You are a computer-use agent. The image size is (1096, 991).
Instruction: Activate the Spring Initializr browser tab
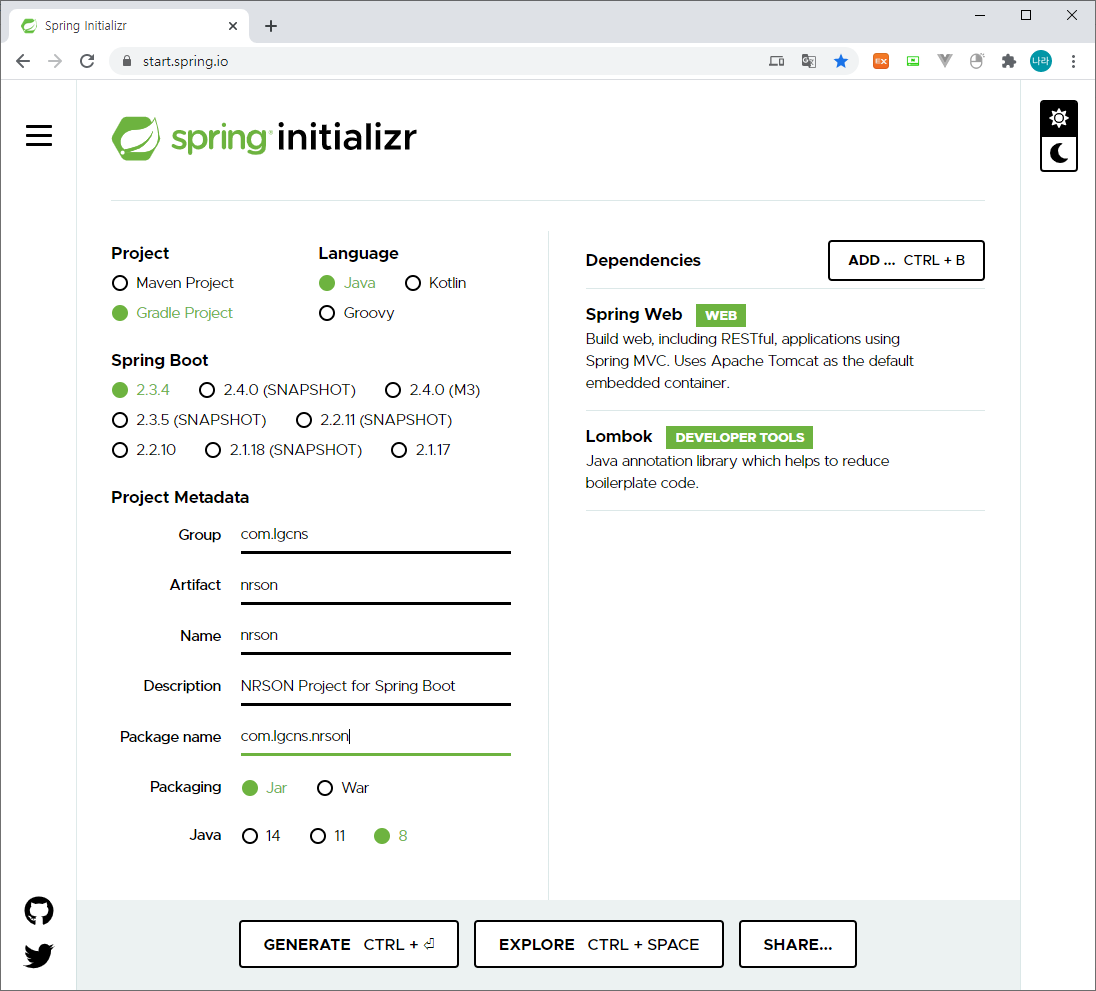129,26
